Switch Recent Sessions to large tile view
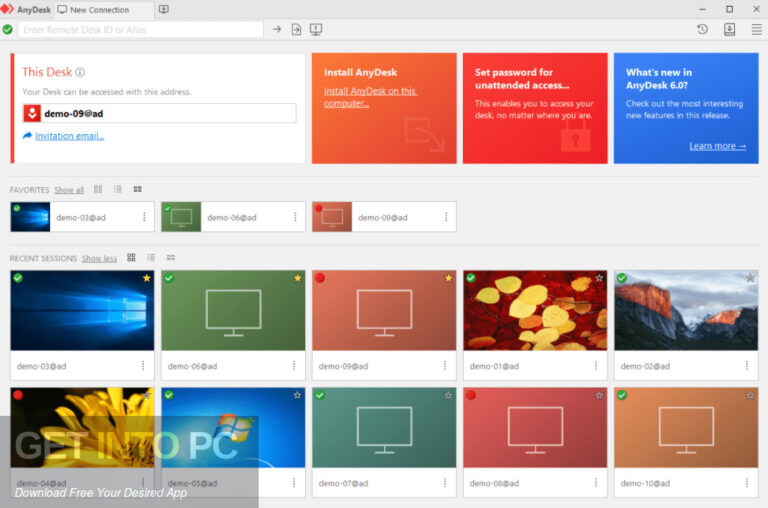 click(x=131, y=258)
